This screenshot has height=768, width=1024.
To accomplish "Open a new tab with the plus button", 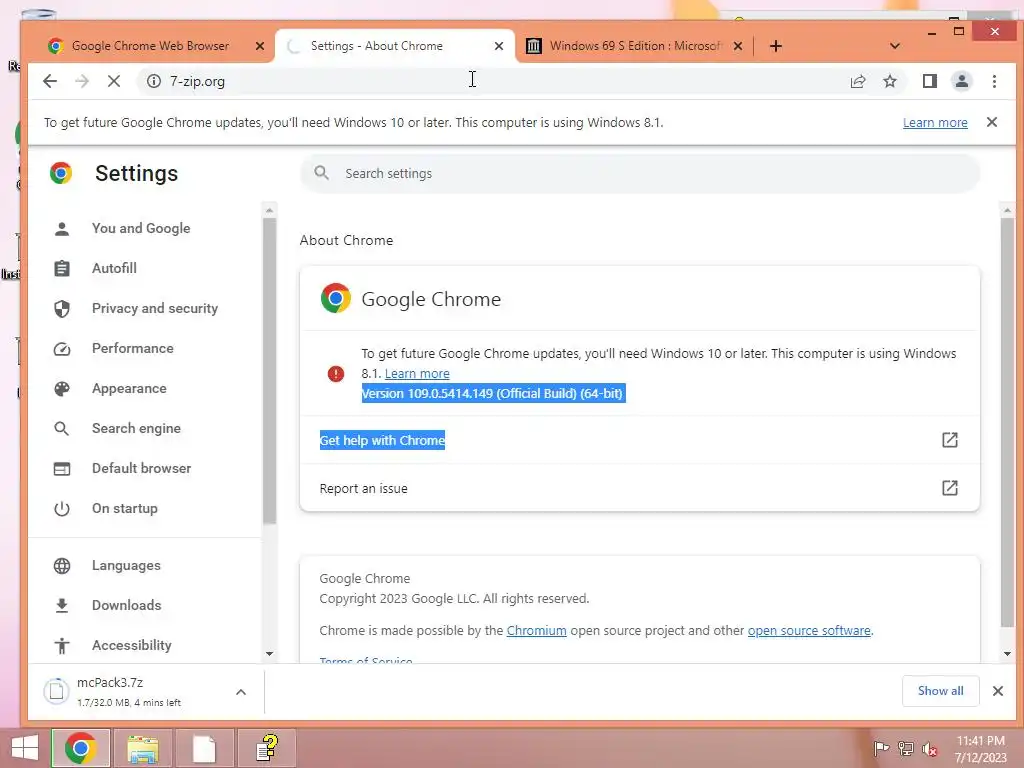I will [775, 46].
